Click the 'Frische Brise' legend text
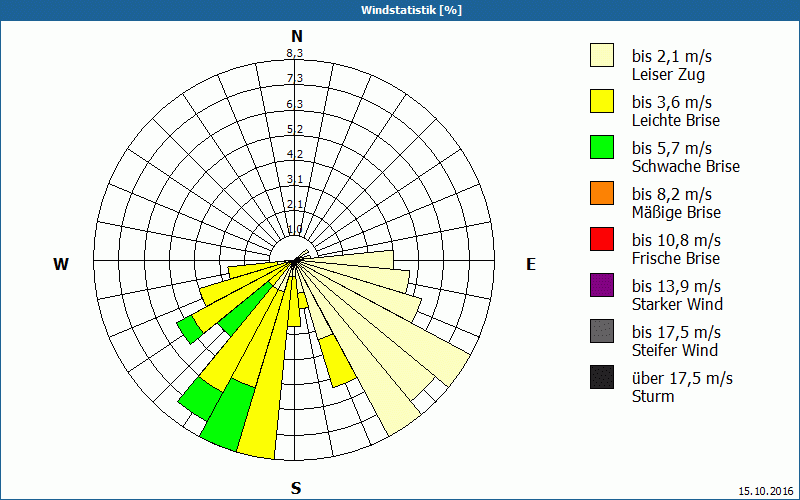The height and width of the screenshot is (500, 800). click(676, 258)
